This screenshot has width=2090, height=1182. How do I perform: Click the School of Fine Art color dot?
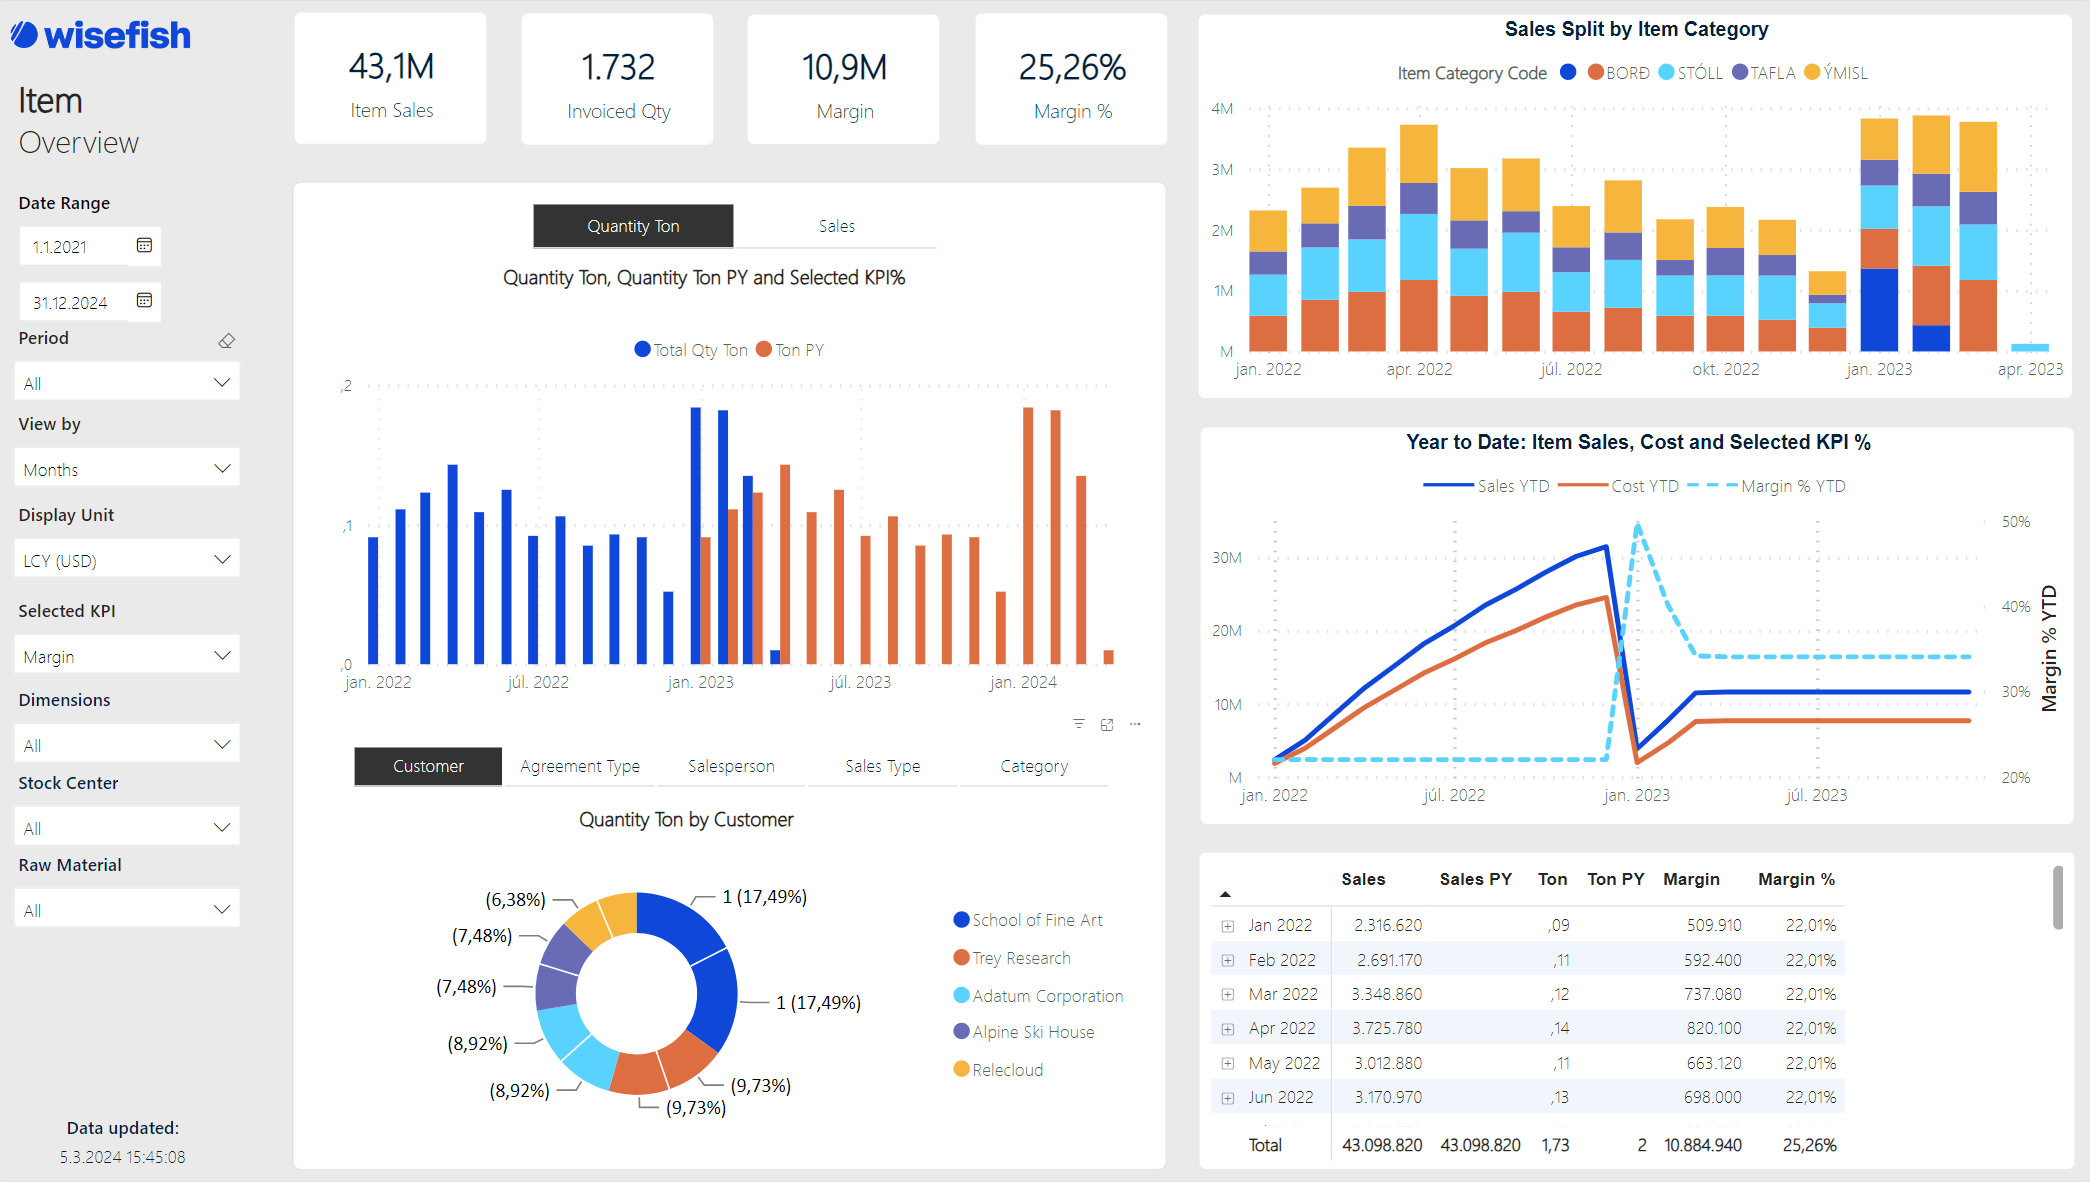961,919
